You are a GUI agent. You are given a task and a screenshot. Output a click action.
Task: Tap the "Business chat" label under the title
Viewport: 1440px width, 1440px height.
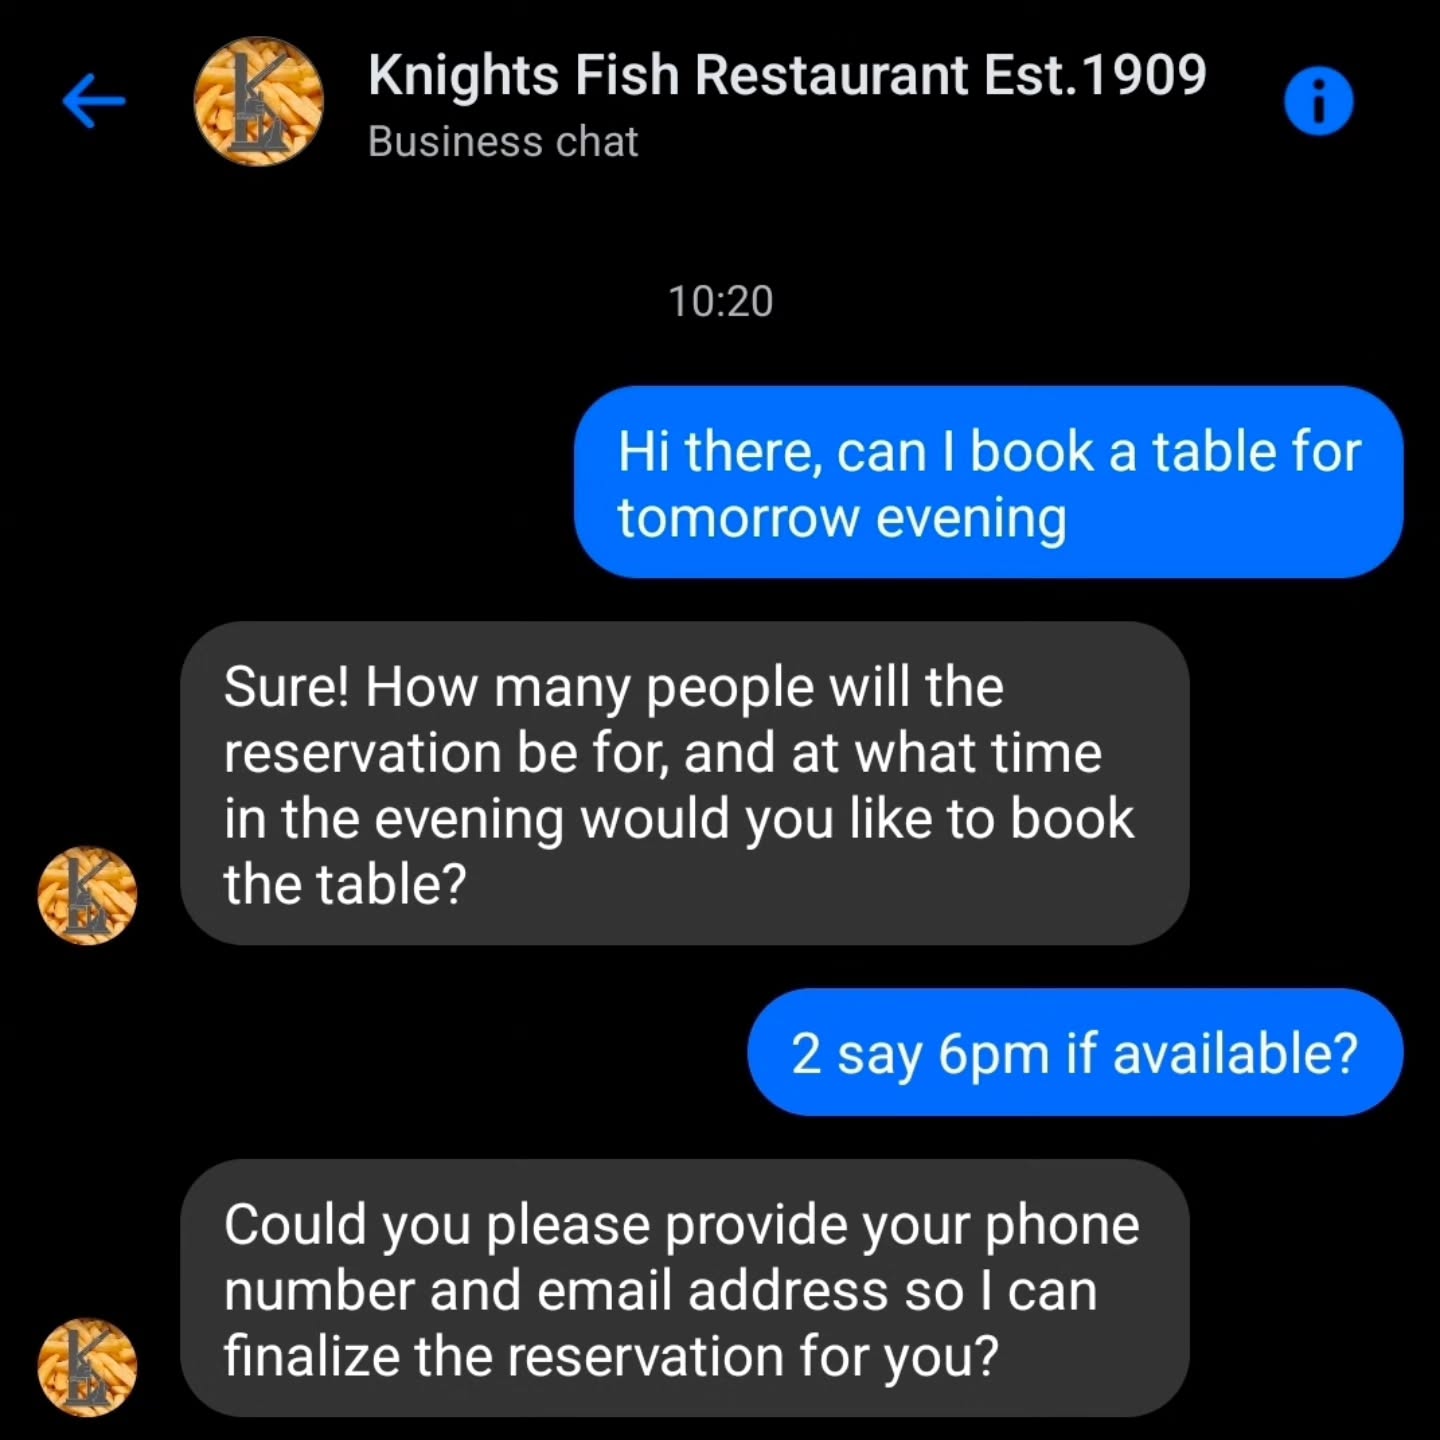[502, 141]
